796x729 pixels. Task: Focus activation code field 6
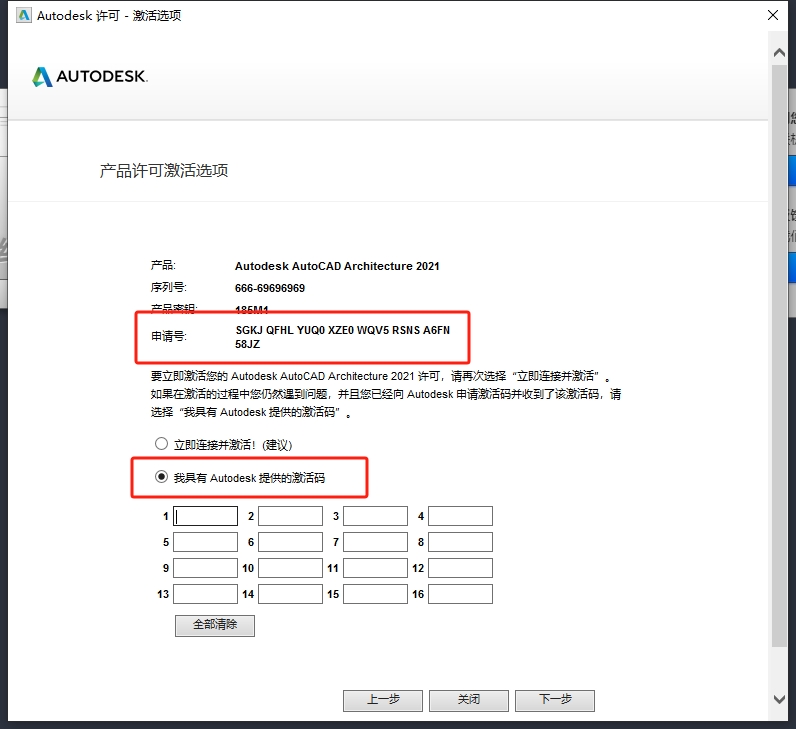click(x=290, y=542)
